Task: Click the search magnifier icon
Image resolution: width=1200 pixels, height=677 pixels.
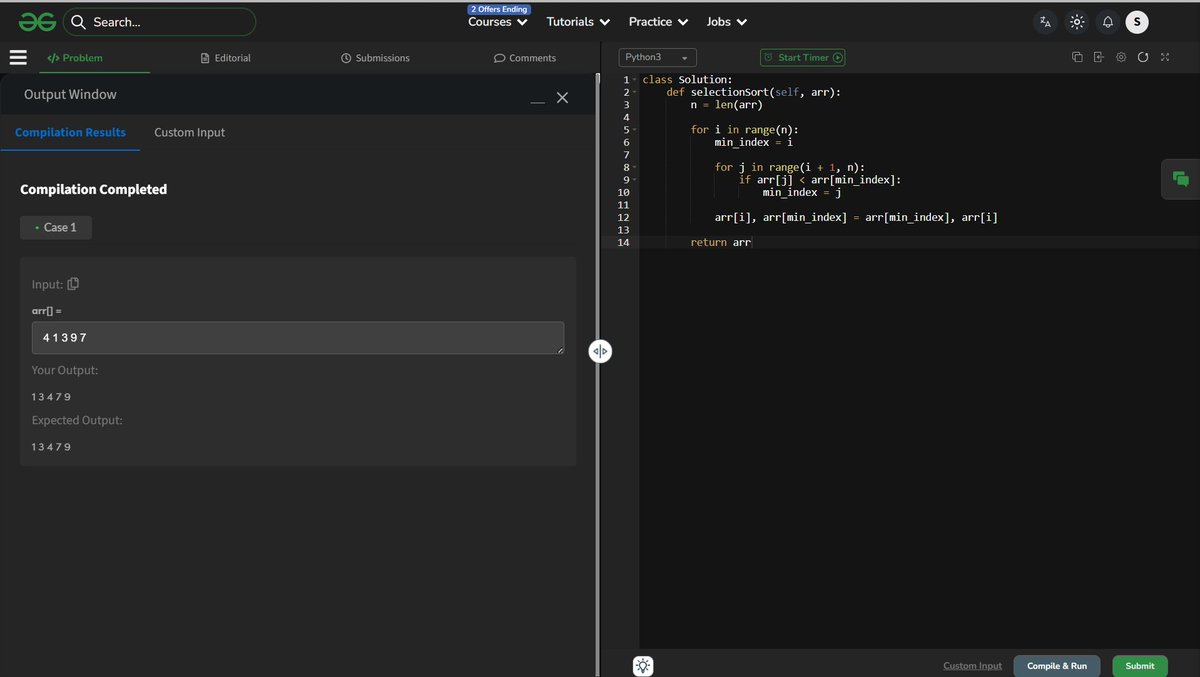Action: click(78, 22)
